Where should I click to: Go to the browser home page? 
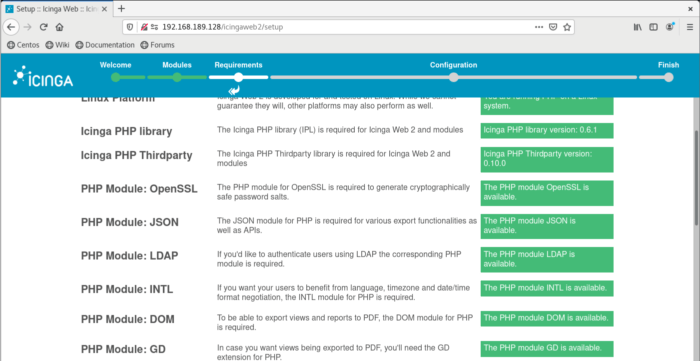tap(59, 27)
